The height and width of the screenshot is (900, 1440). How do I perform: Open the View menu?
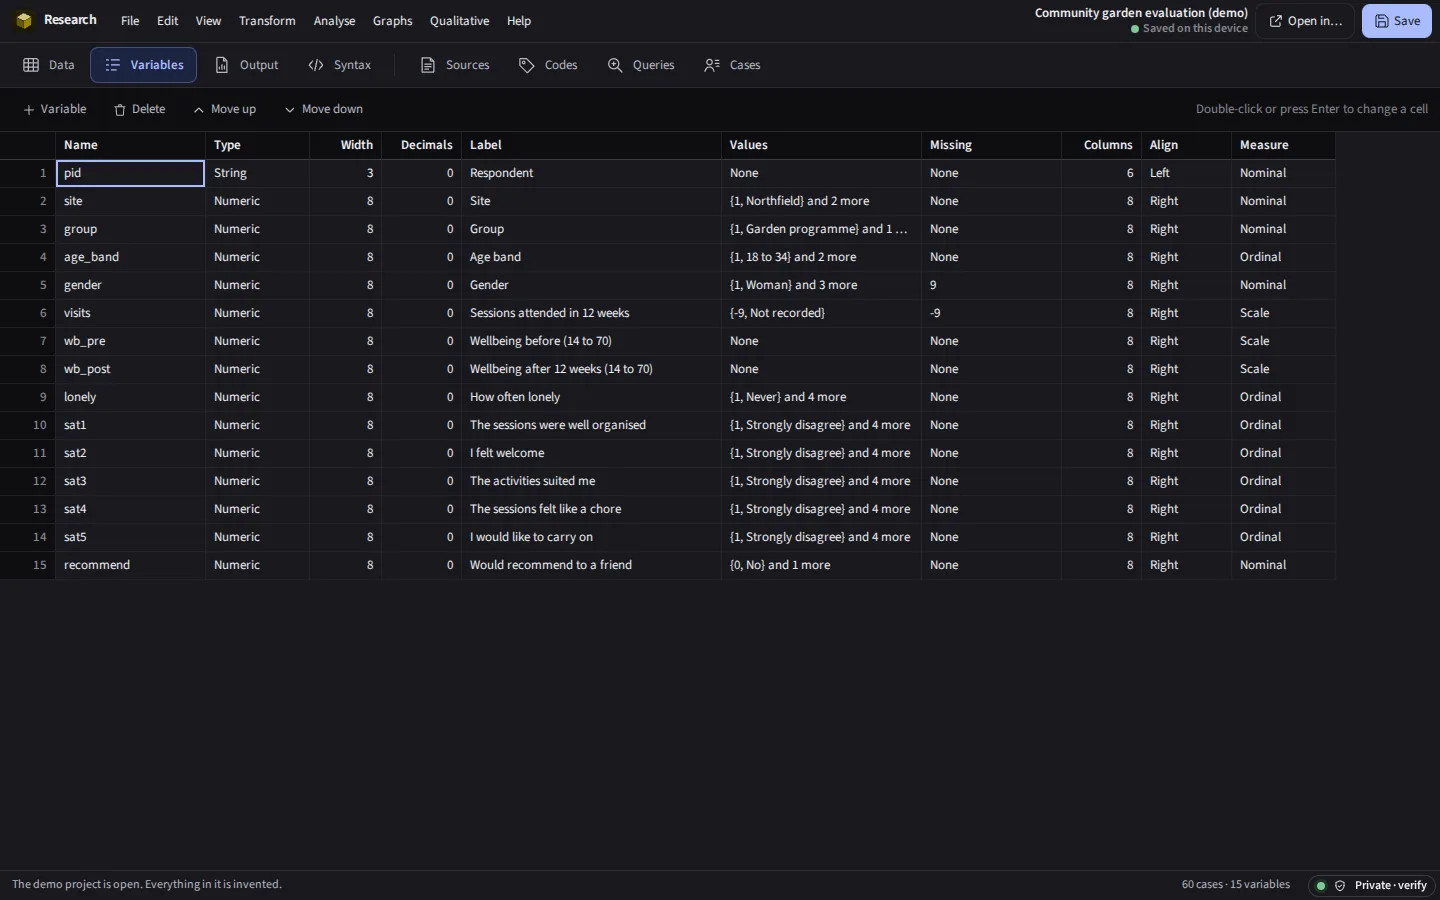208,21
